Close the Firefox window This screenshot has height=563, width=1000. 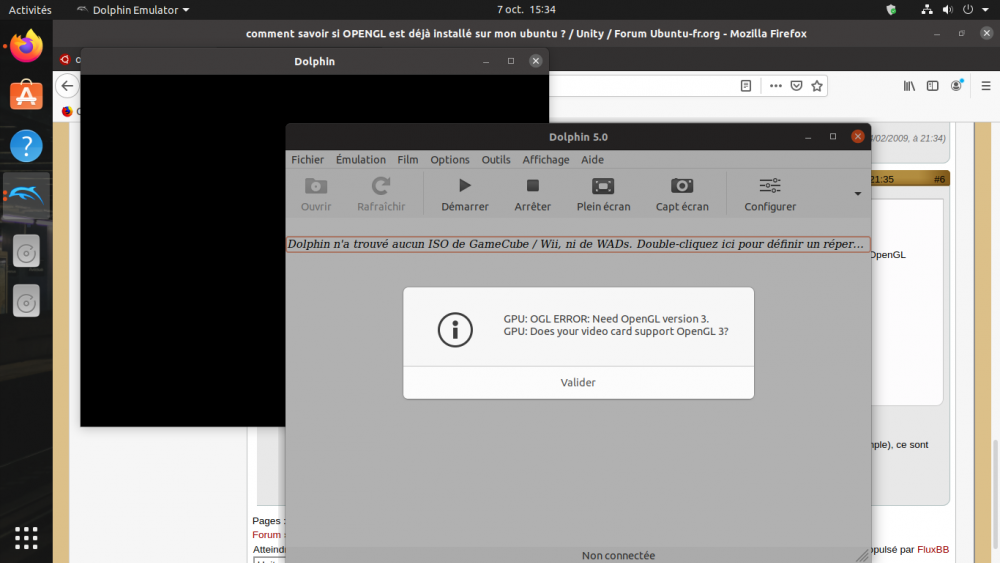[987, 33]
